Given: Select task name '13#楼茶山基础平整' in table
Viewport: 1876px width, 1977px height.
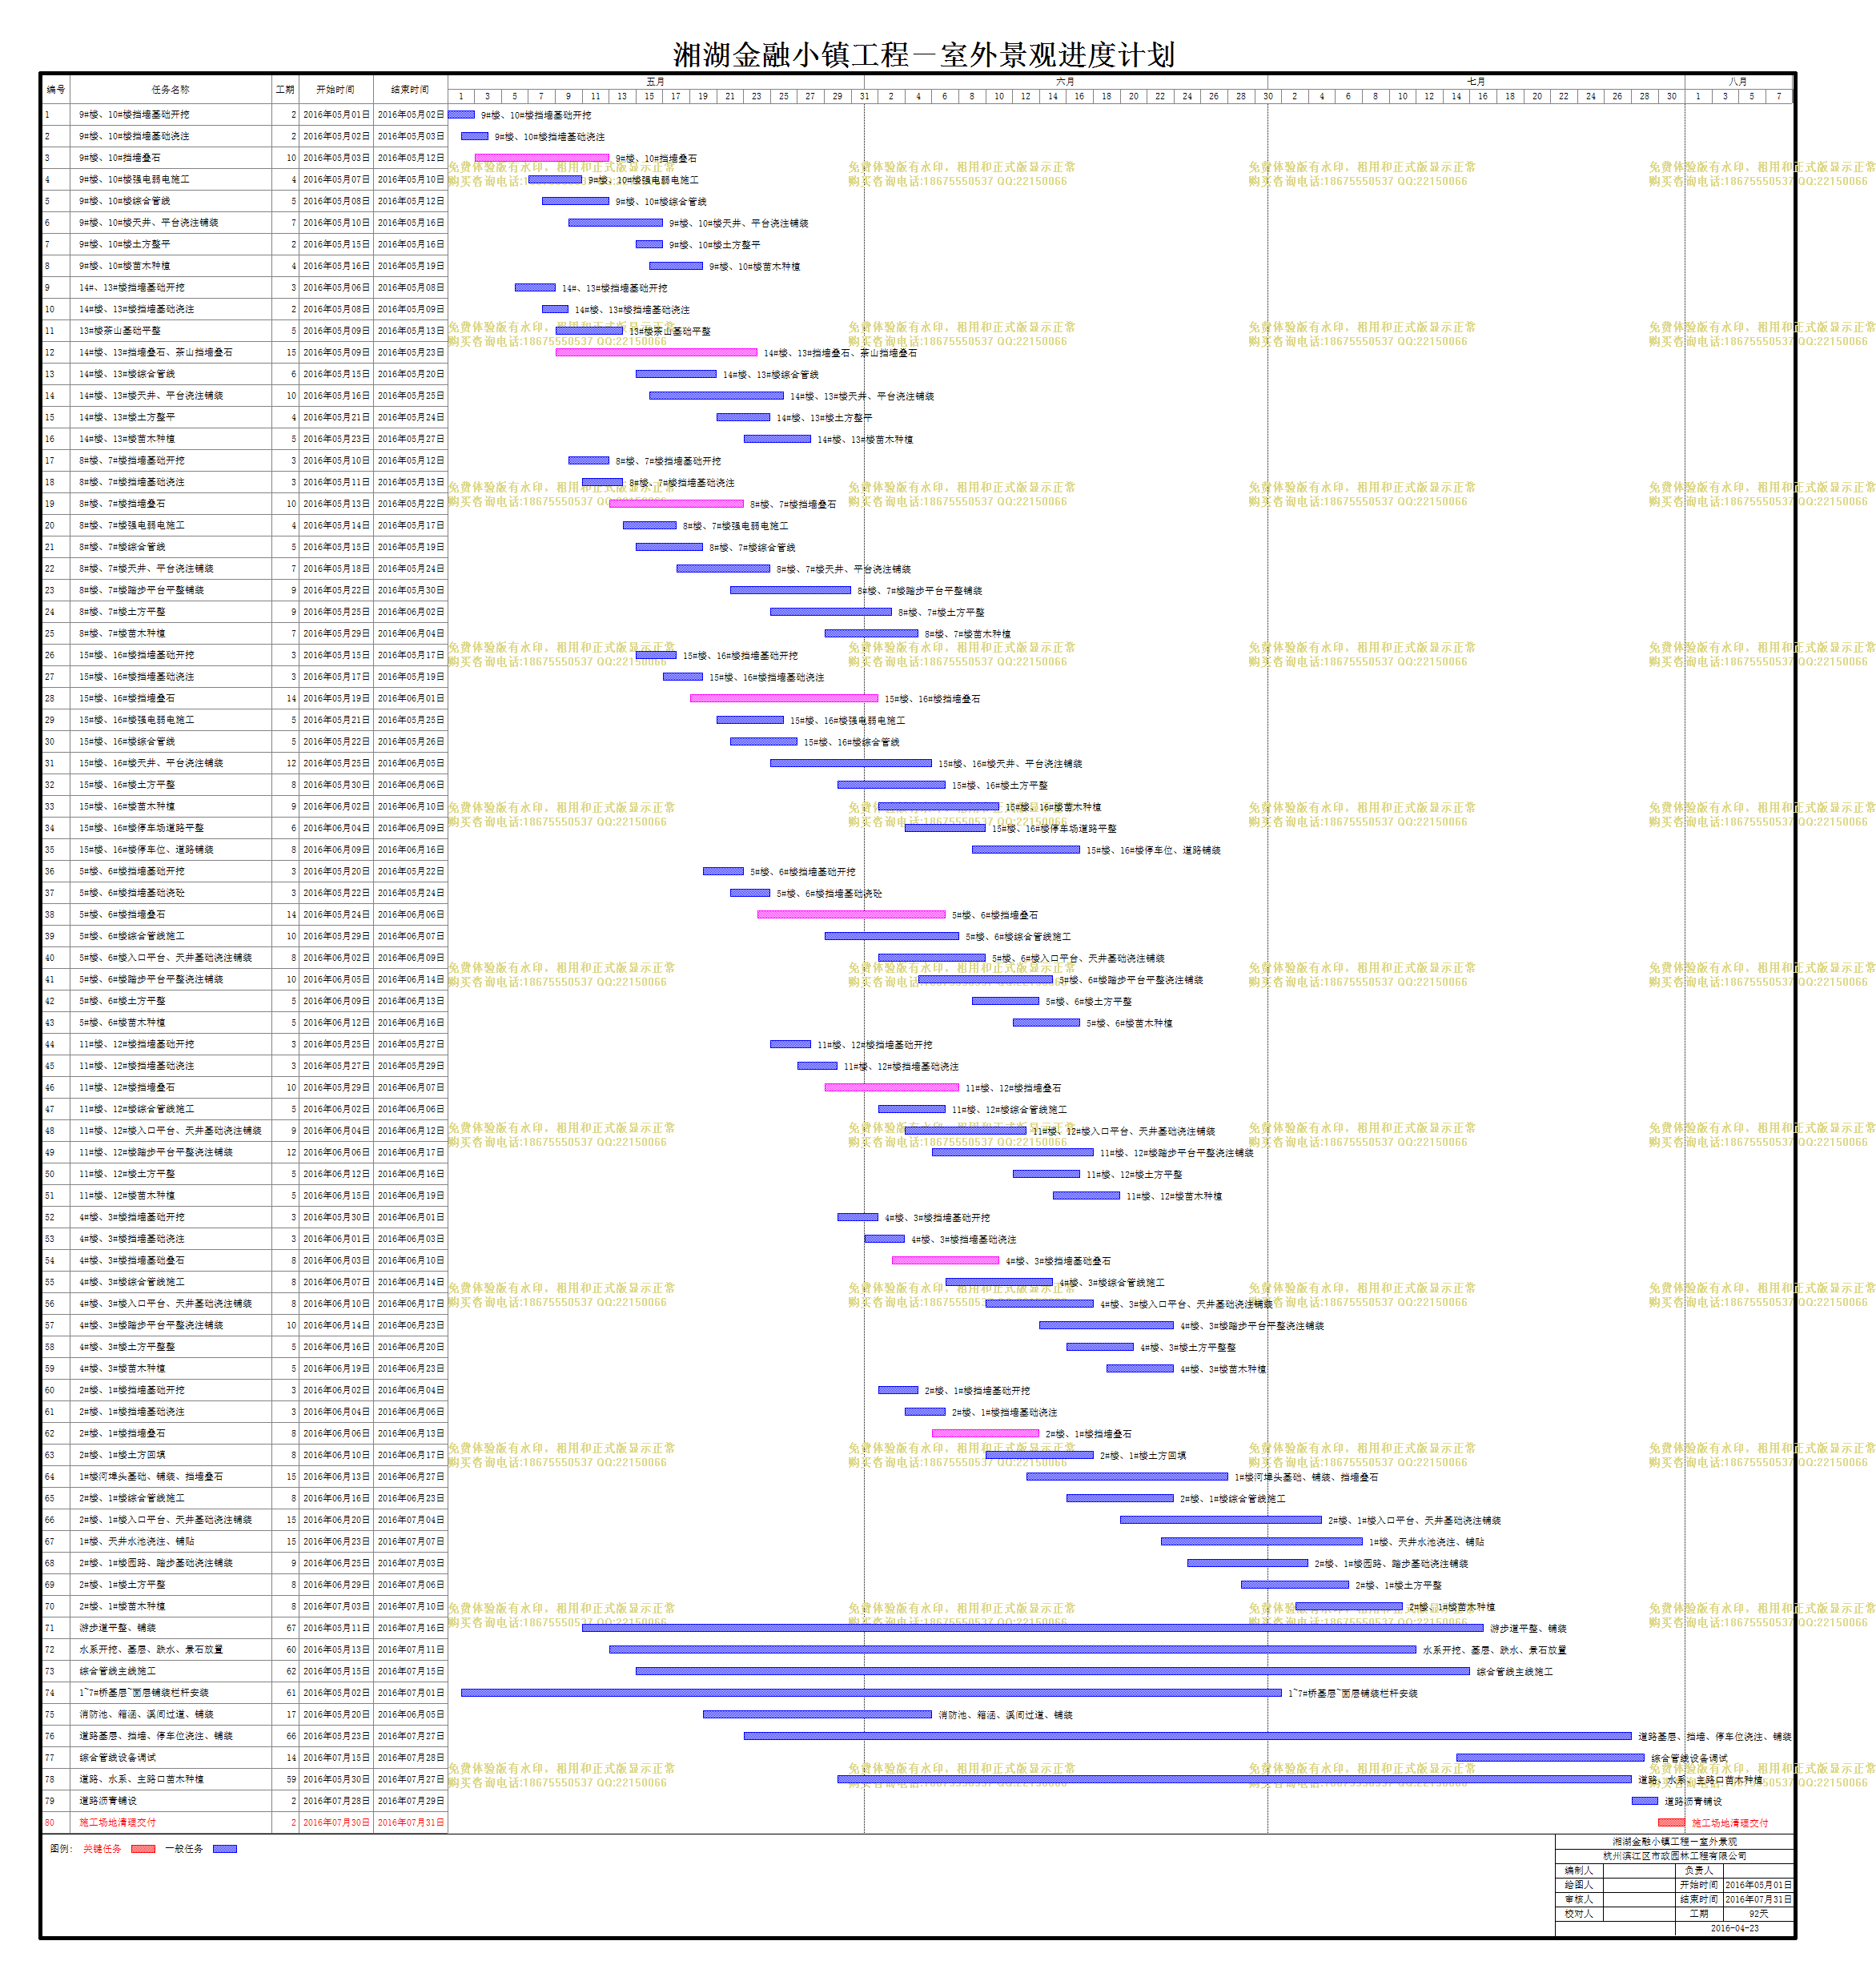Looking at the screenshot, I should pos(120,330).
